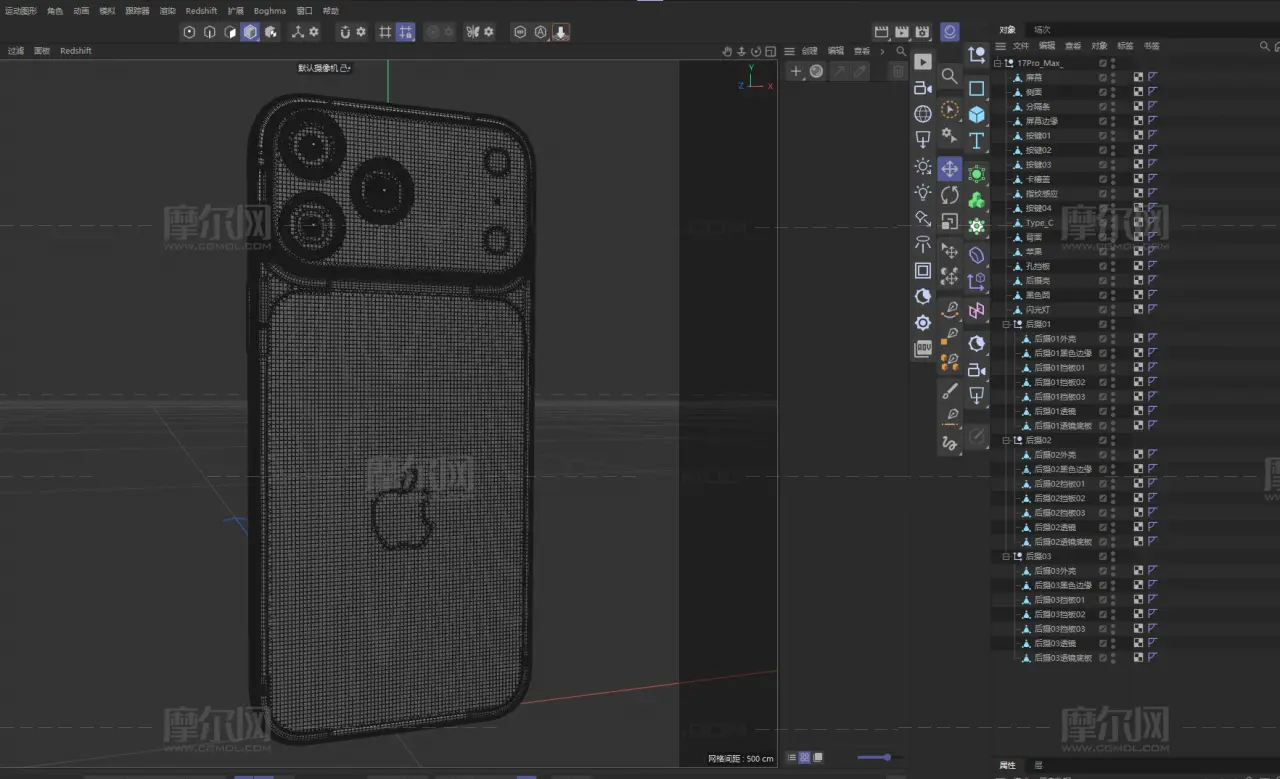Toggle layer checkbox for 按键01 object

point(1103,135)
